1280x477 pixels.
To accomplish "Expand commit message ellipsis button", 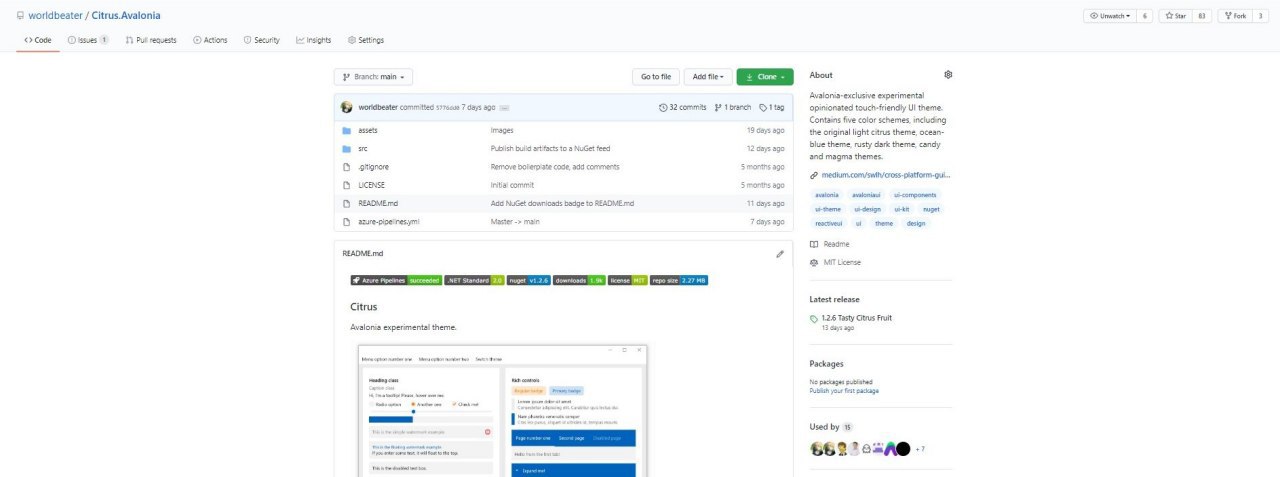I will 505,107.
